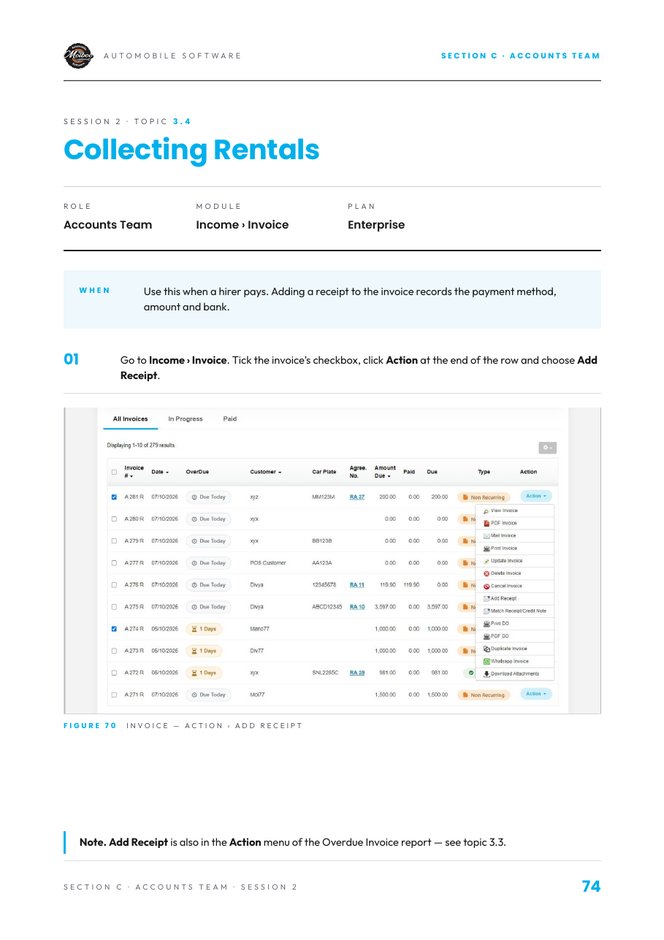This screenshot has width=664, height=940.
Task: Switch to the In Progress tab
Action: 185,418
